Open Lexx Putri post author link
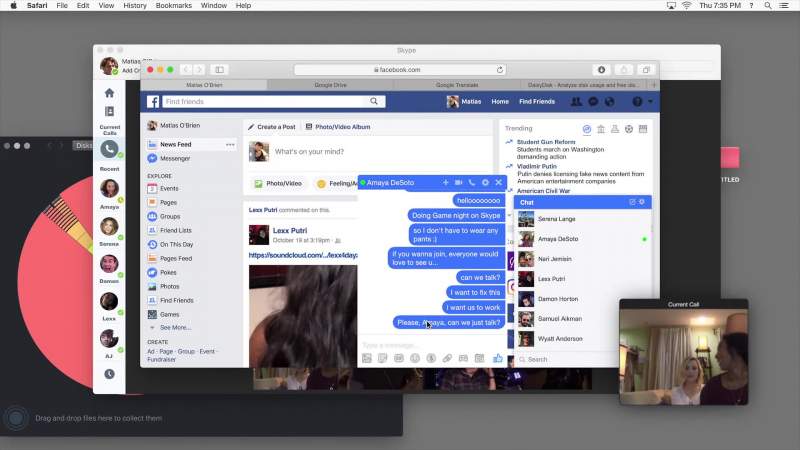 pos(290,231)
